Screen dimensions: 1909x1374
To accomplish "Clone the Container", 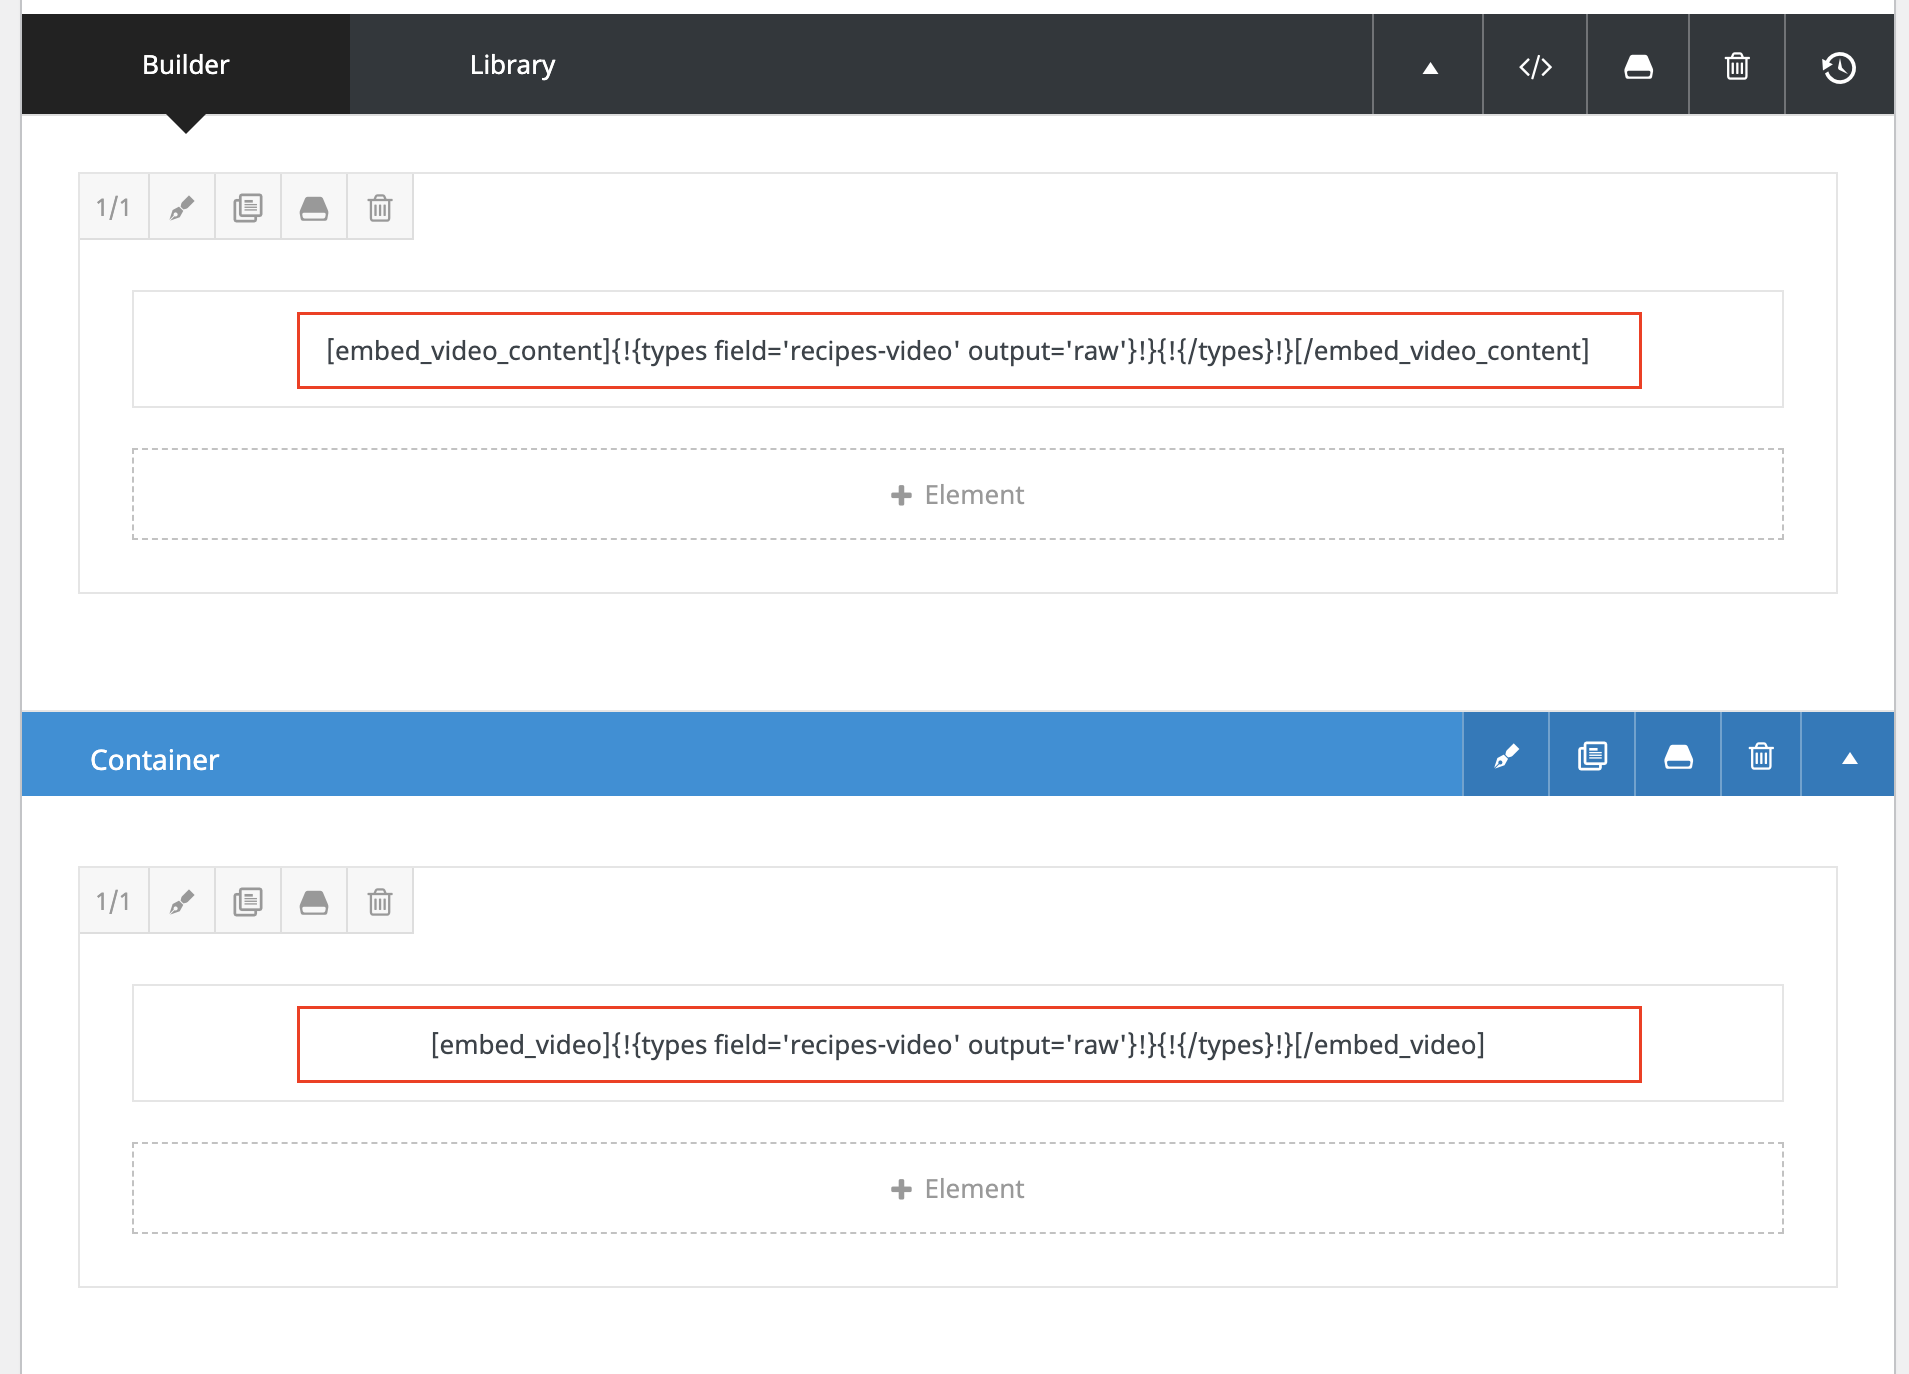I will [x=1592, y=756].
